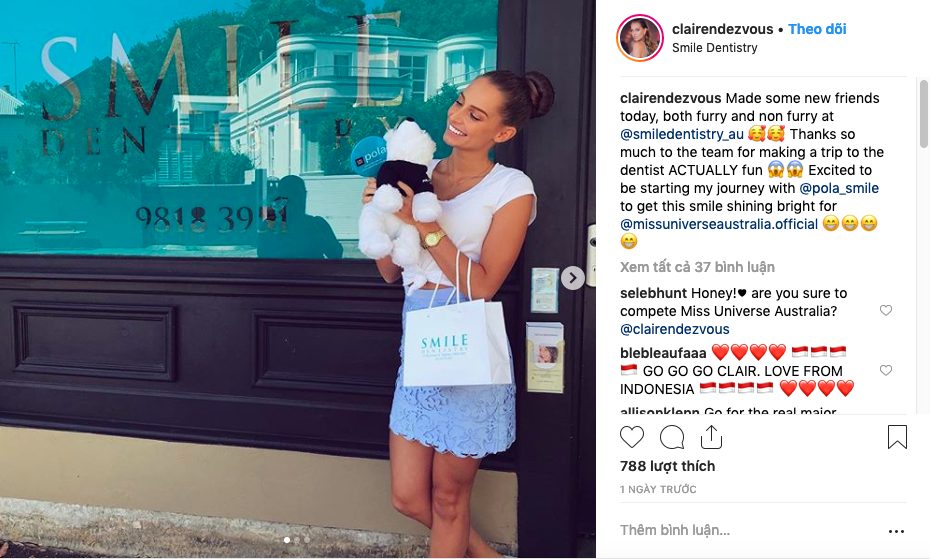Open the three-dot more options menu

pos(896,531)
